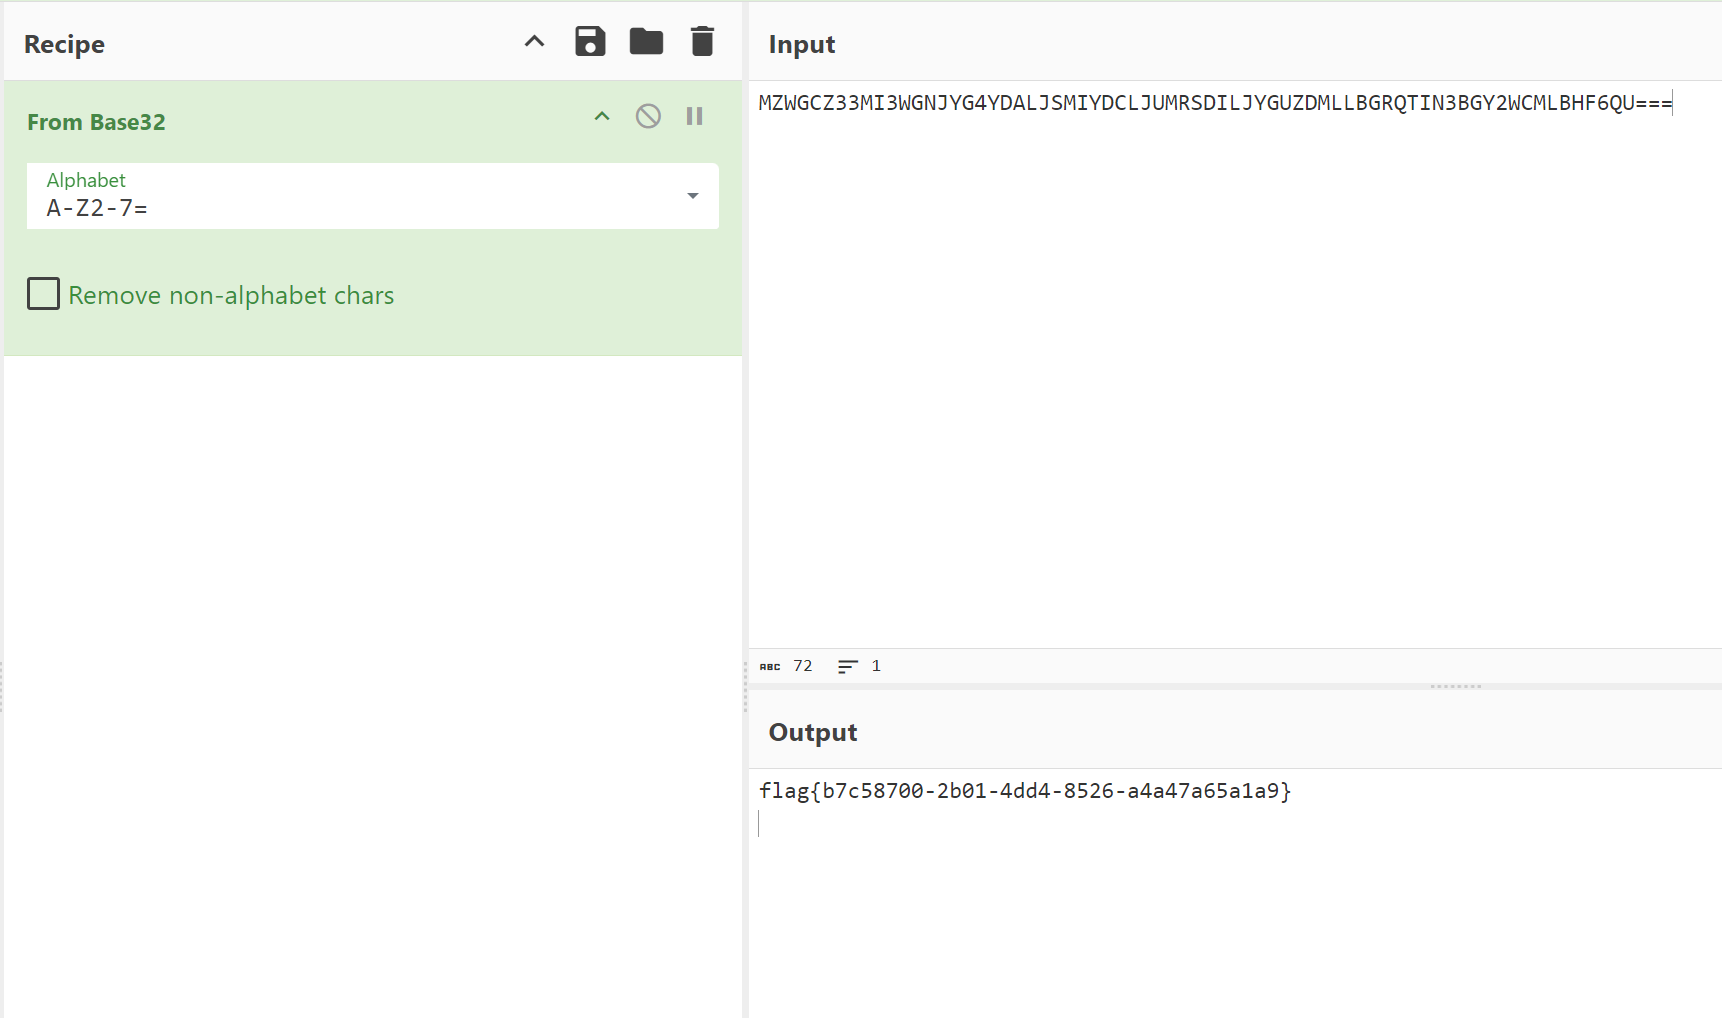Screen dimensions: 1722x1018
Task: Click the flag text in Output
Action: (x=1024, y=791)
